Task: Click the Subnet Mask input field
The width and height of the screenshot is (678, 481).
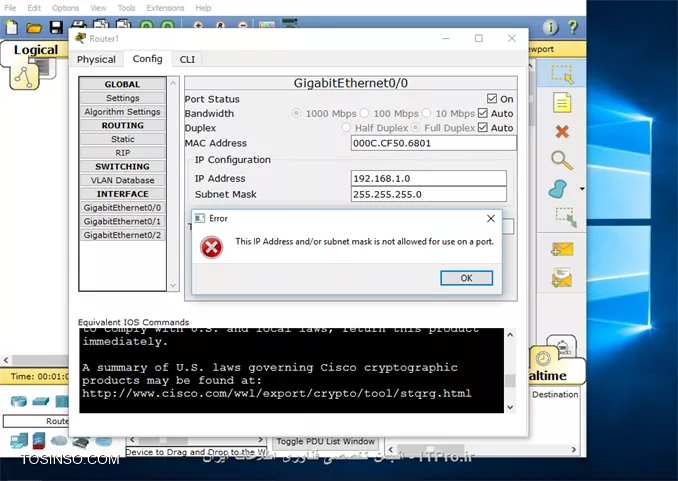Action: [x=429, y=194]
